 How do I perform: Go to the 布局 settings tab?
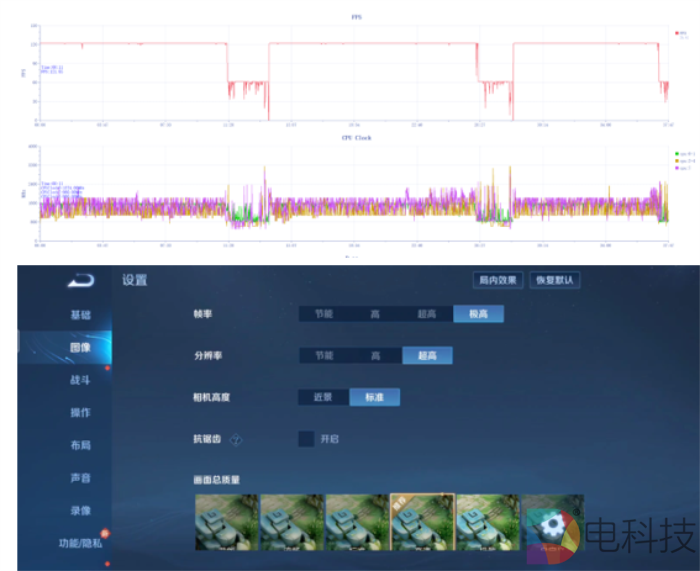pos(80,445)
